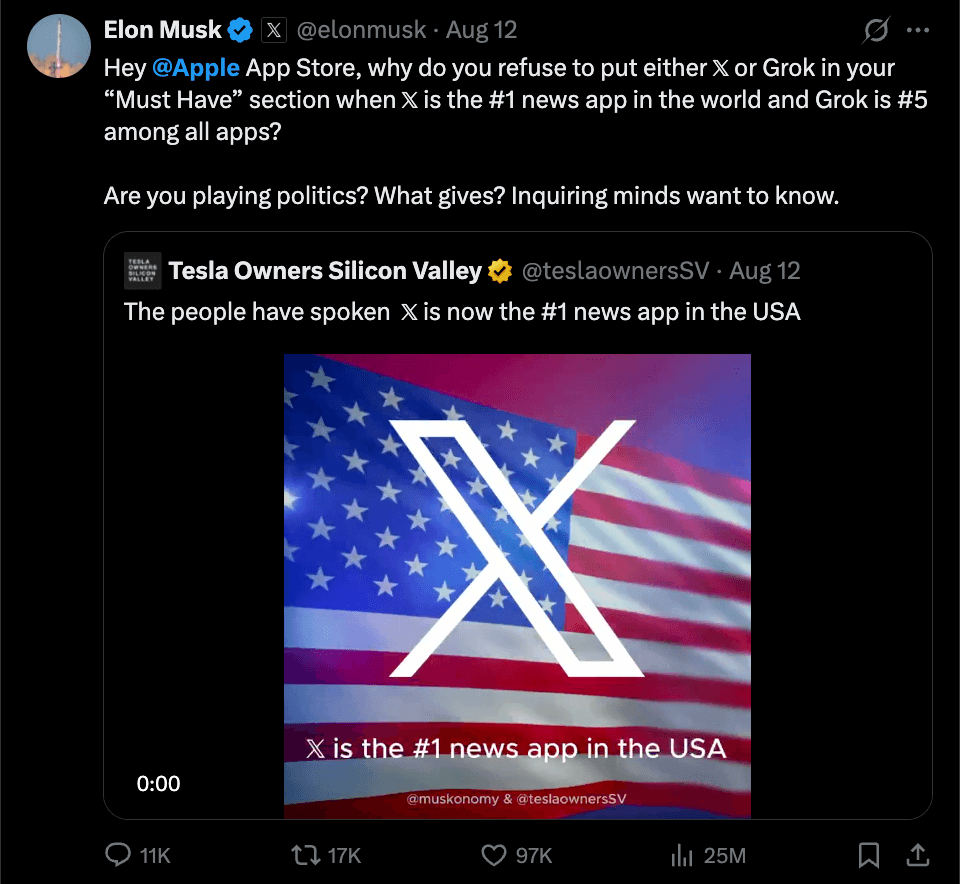The image size is (960, 884).
Task: Open the more options menu with the ellipsis
Action: point(920,30)
